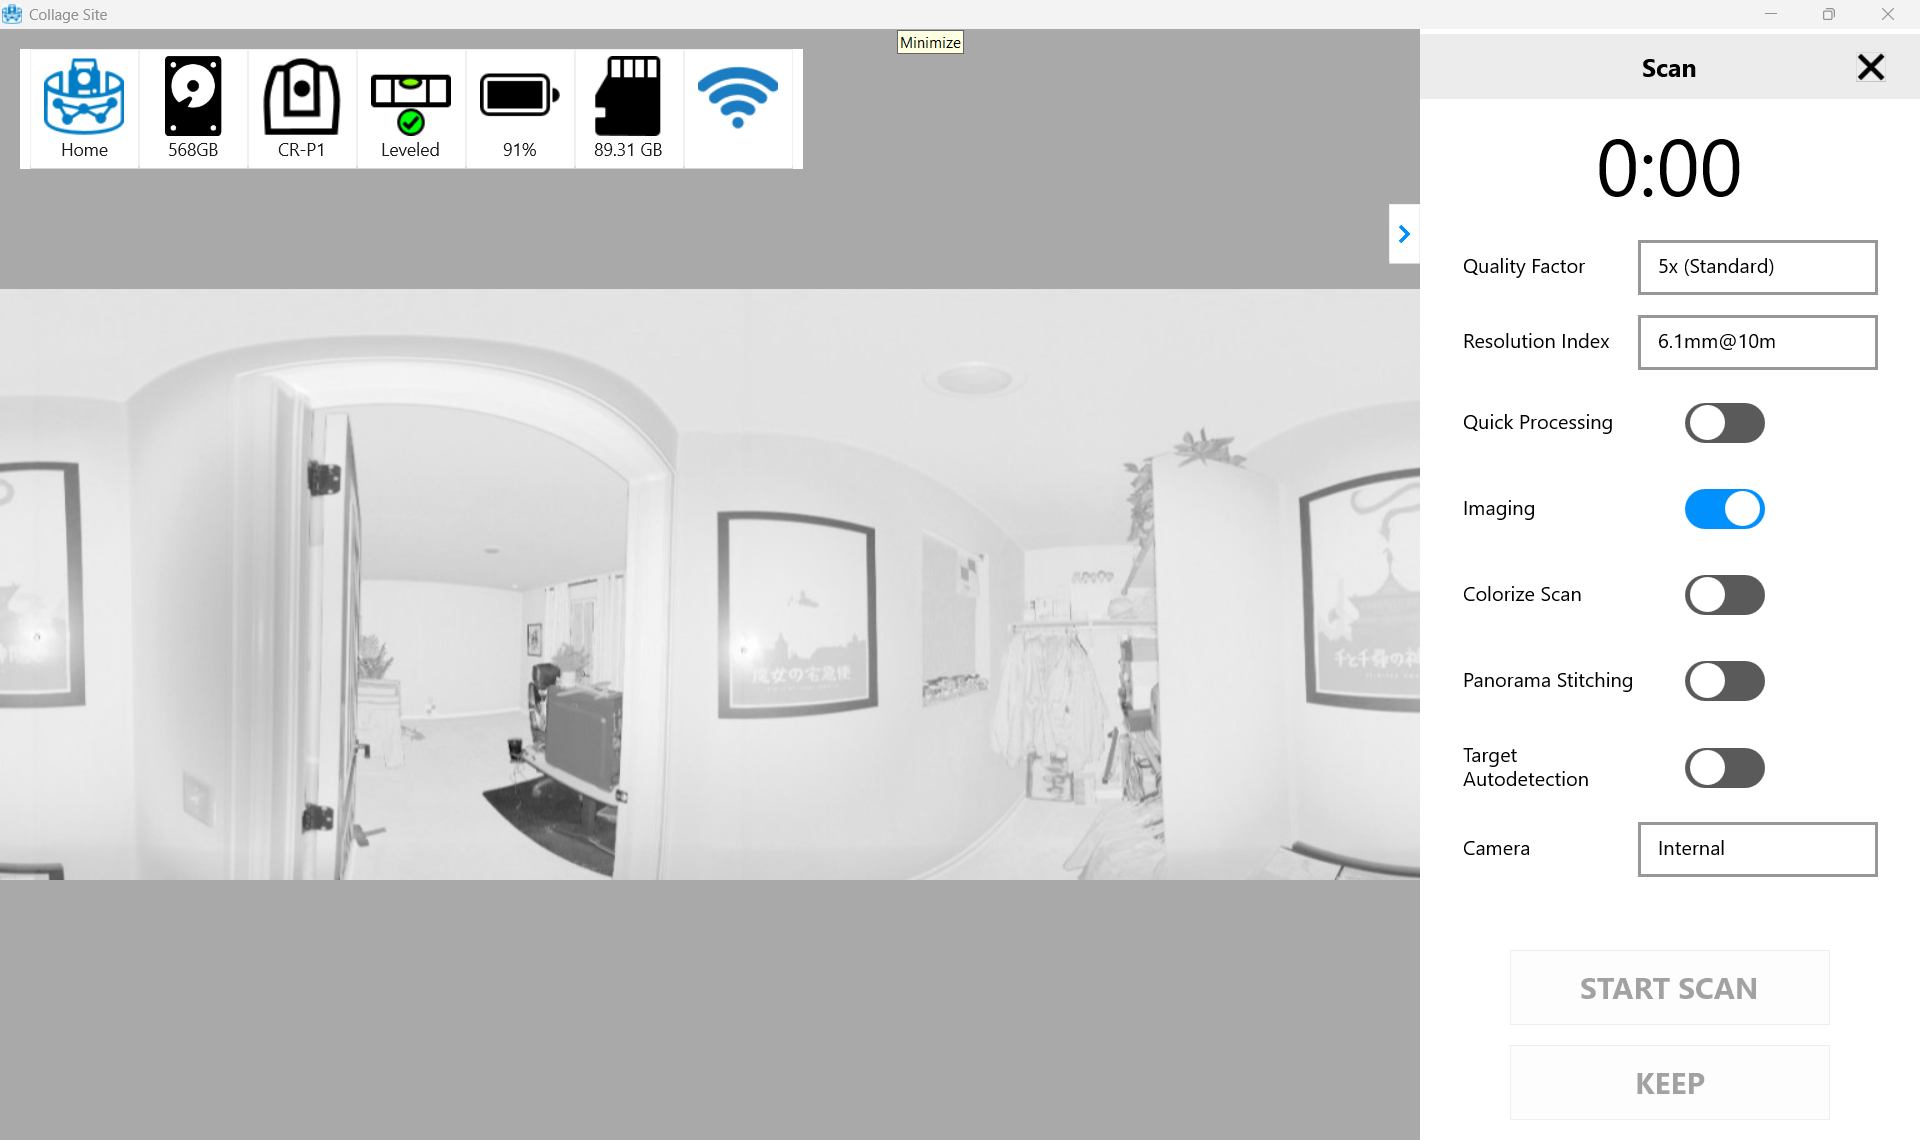This screenshot has height=1140, width=1920.
Task: Open the Camera Internal dropdown
Action: pyautogui.click(x=1757, y=849)
